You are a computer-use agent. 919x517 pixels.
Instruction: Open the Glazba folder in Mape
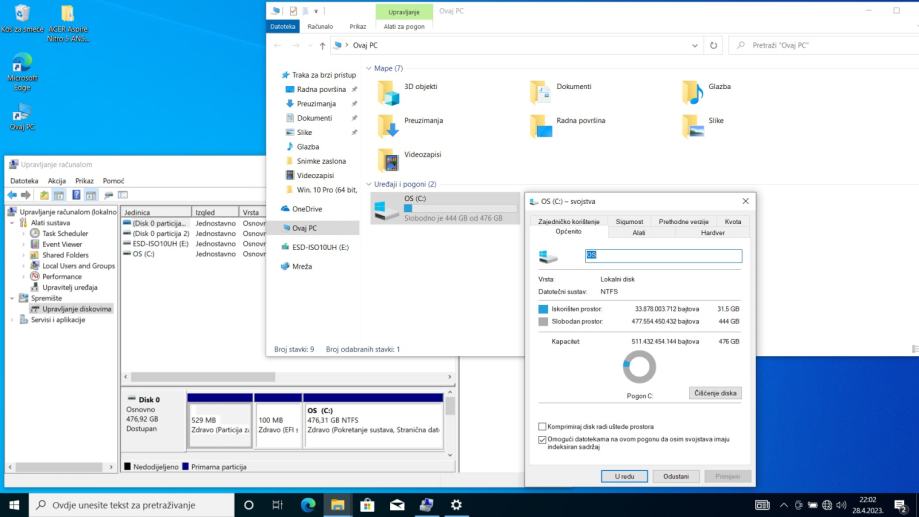click(706, 92)
